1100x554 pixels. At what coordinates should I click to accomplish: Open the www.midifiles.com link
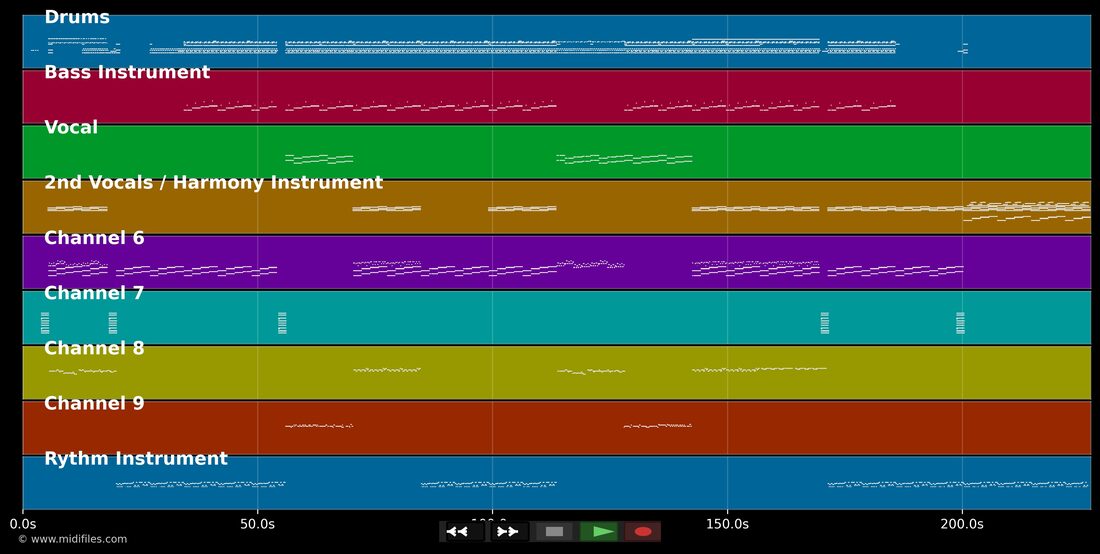pyautogui.click(x=72, y=539)
